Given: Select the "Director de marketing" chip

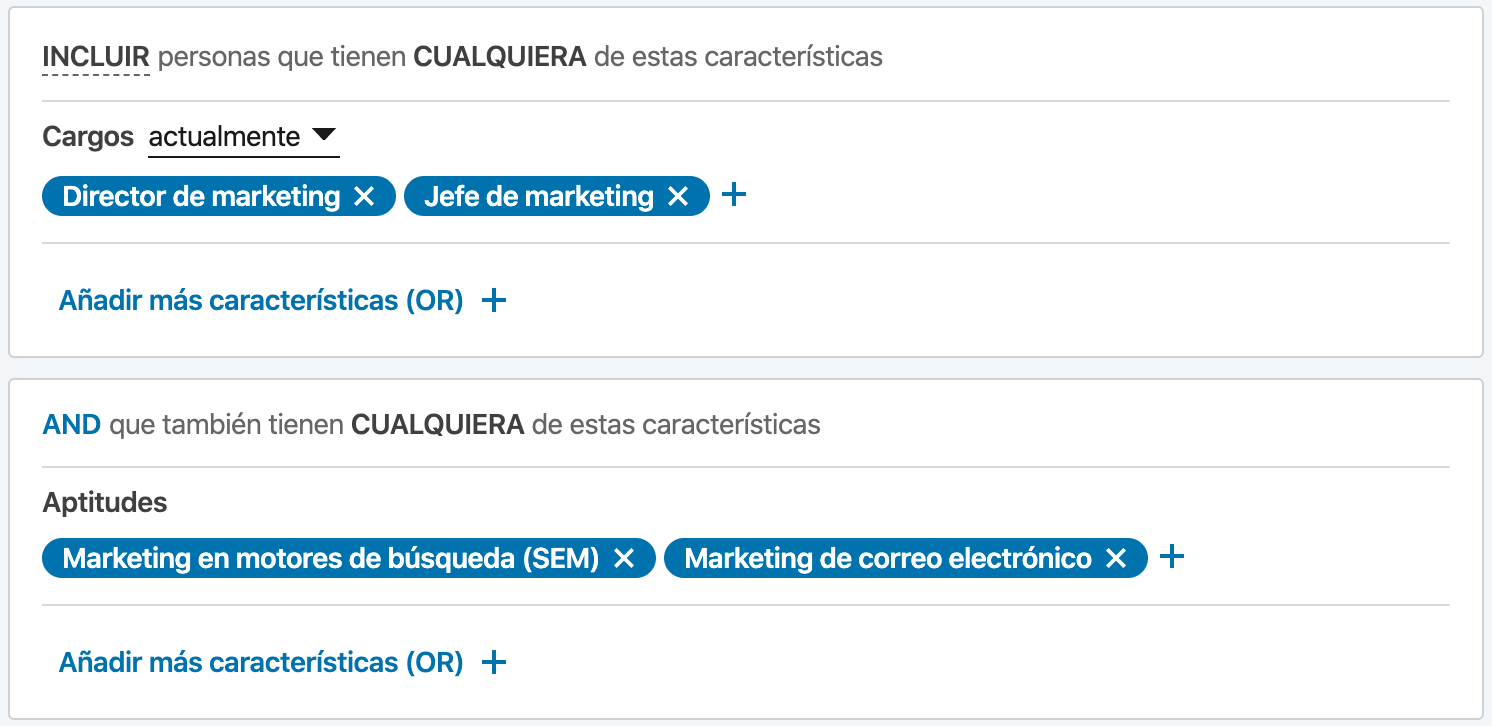Looking at the screenshot, I should point(200,196).
